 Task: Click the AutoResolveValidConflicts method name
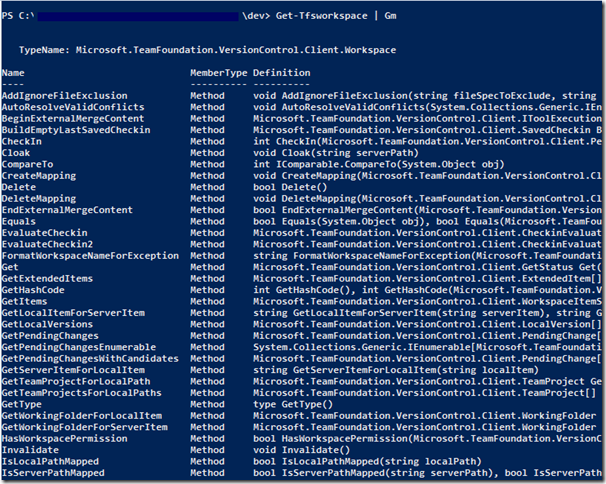pyautogui.click(x=68, y=106)
